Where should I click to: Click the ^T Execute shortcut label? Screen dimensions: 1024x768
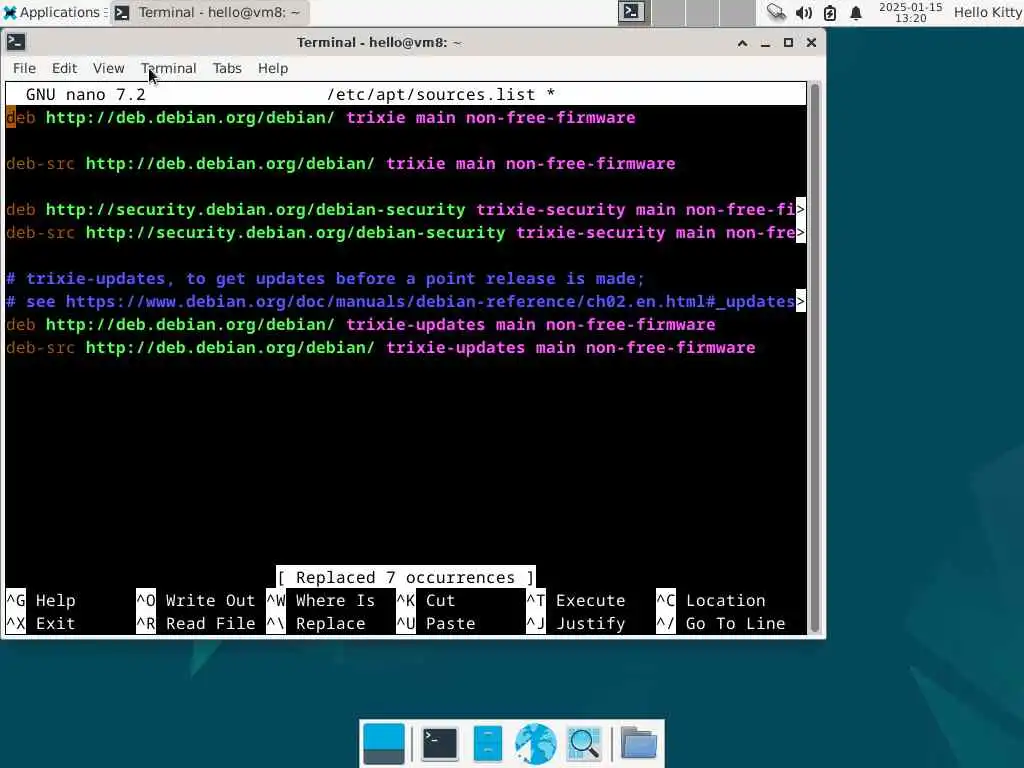coord(576,600)
